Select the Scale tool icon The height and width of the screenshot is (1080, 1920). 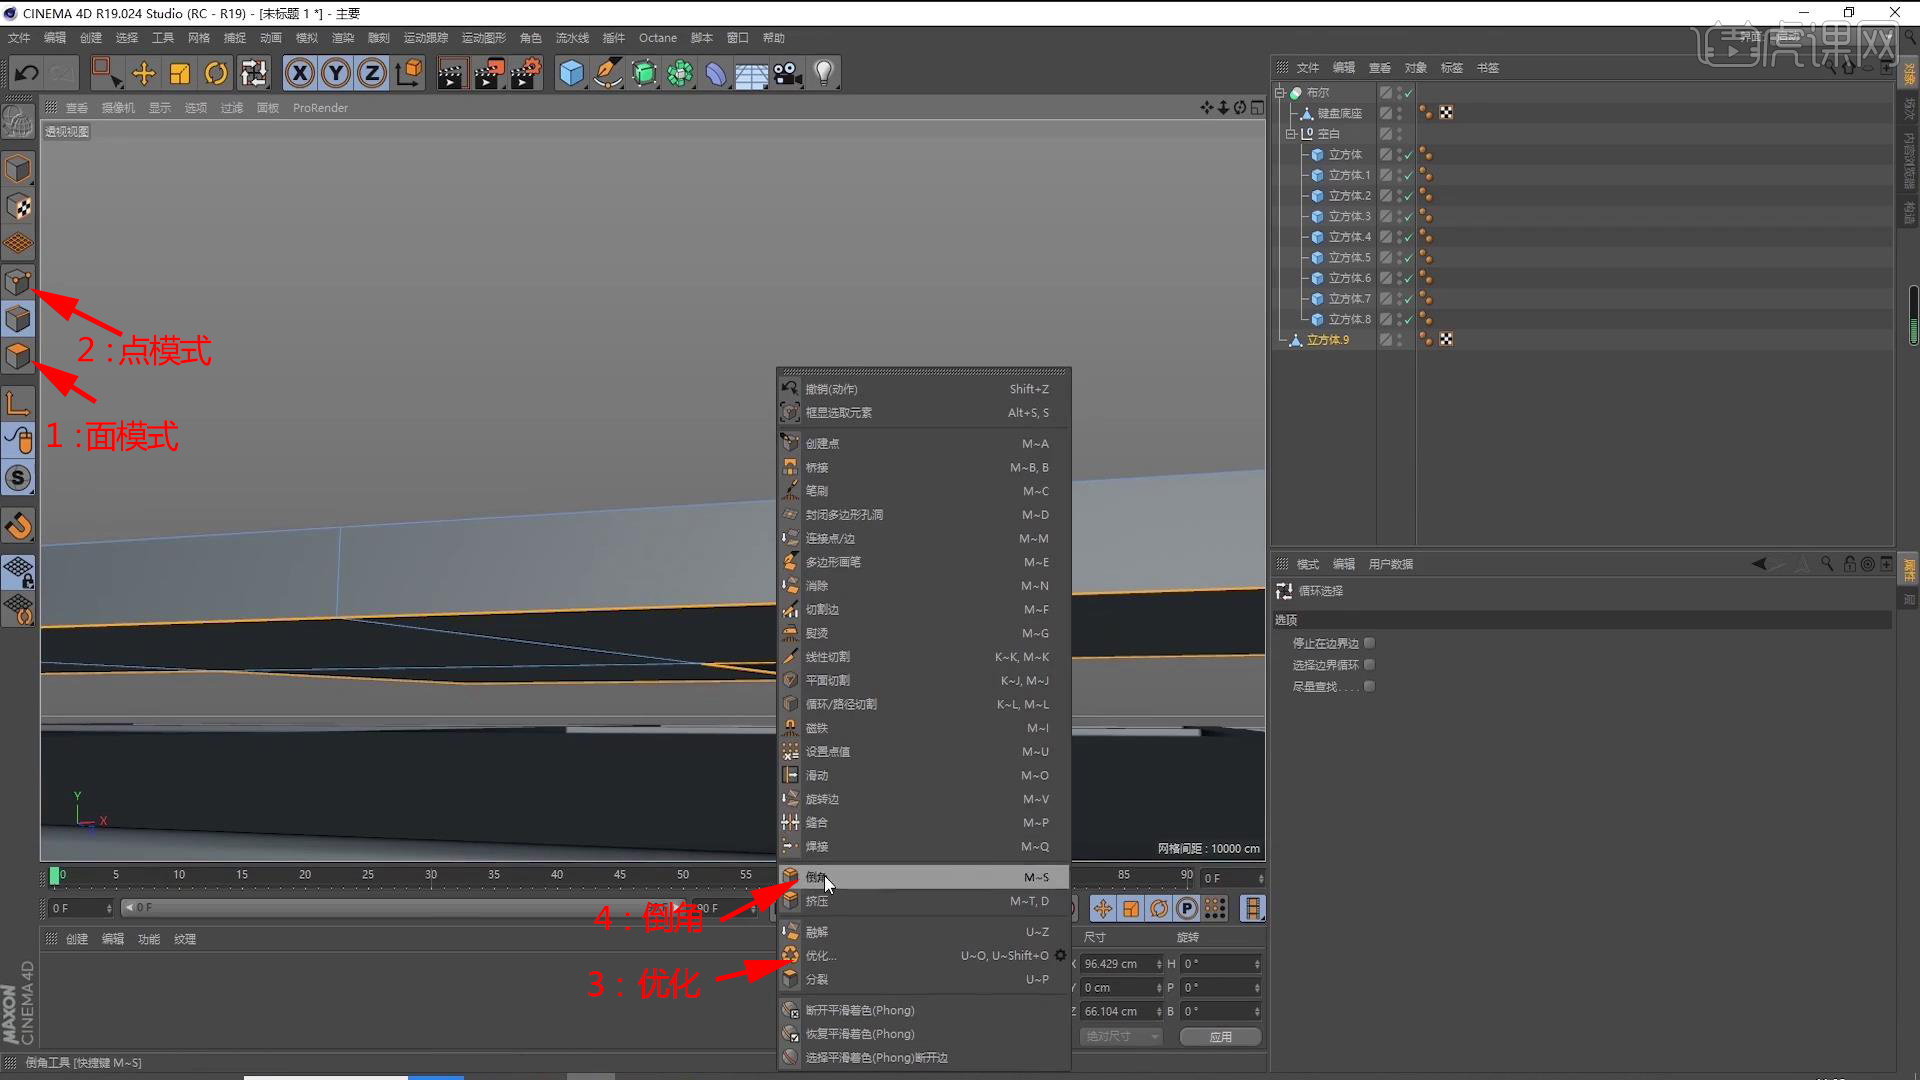[180, 73]
